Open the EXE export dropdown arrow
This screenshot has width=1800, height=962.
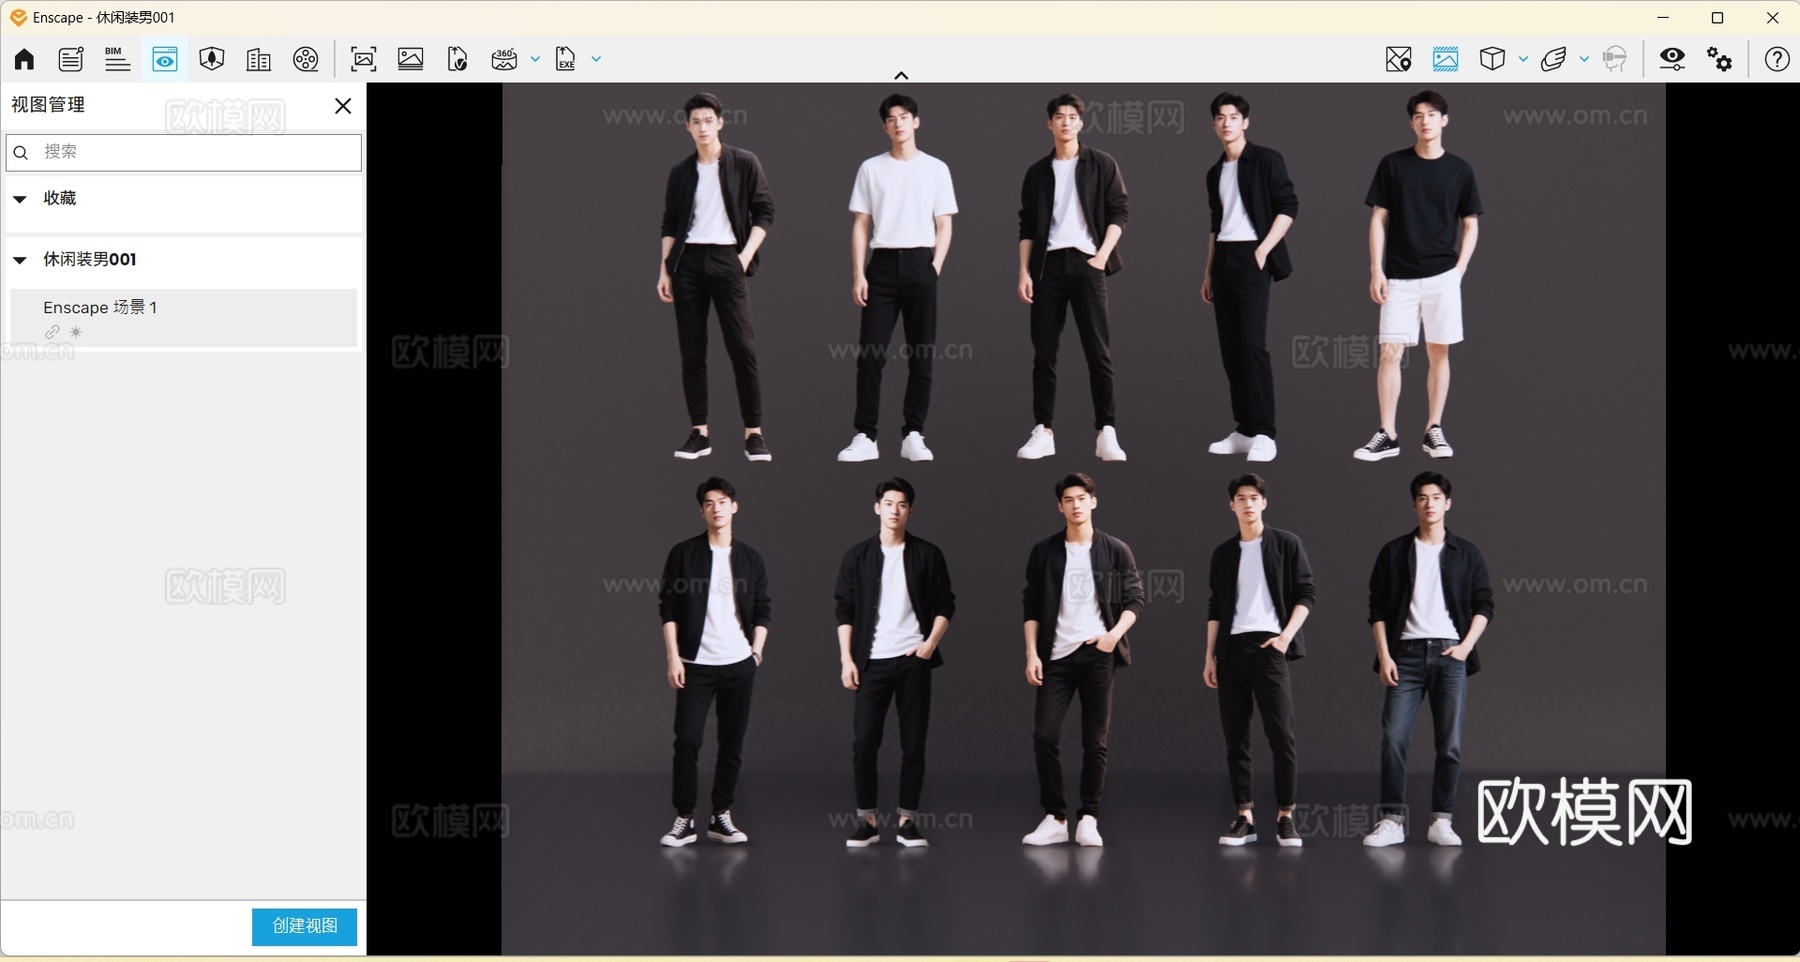tap(597, 59)
